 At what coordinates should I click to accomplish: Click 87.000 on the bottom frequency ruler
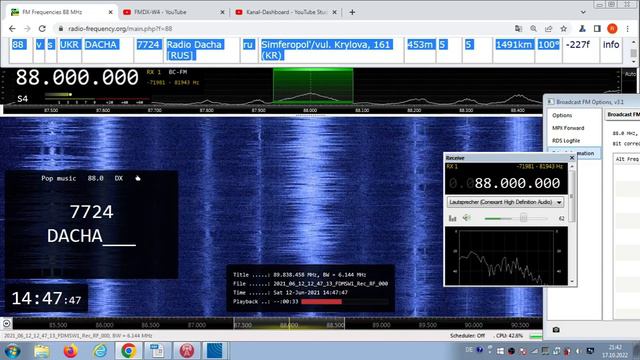tap(197, 325)
